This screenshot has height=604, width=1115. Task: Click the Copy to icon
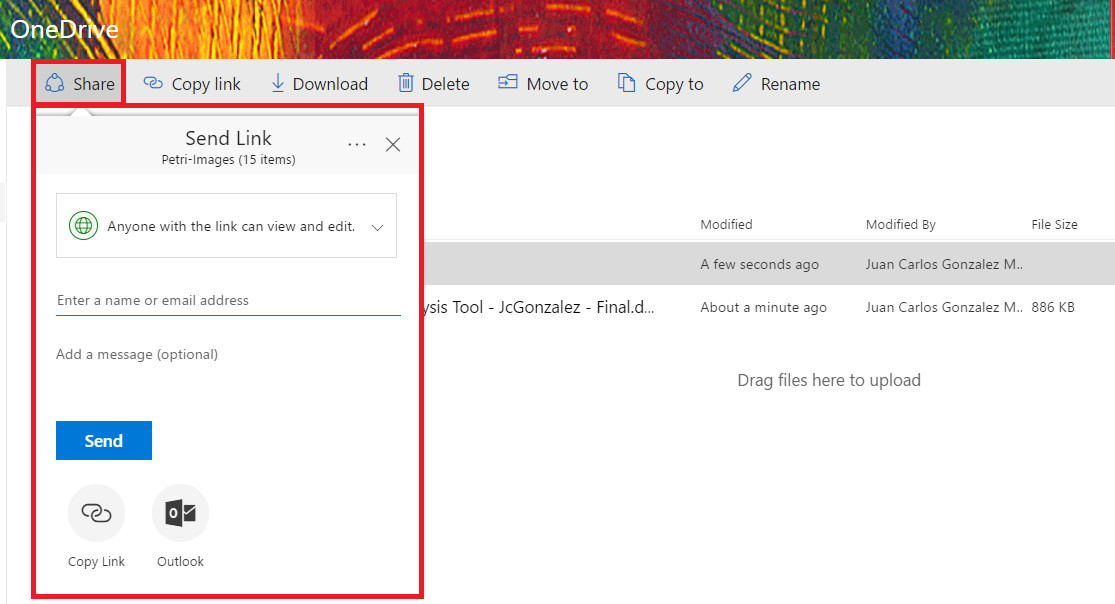pos(628,83)
